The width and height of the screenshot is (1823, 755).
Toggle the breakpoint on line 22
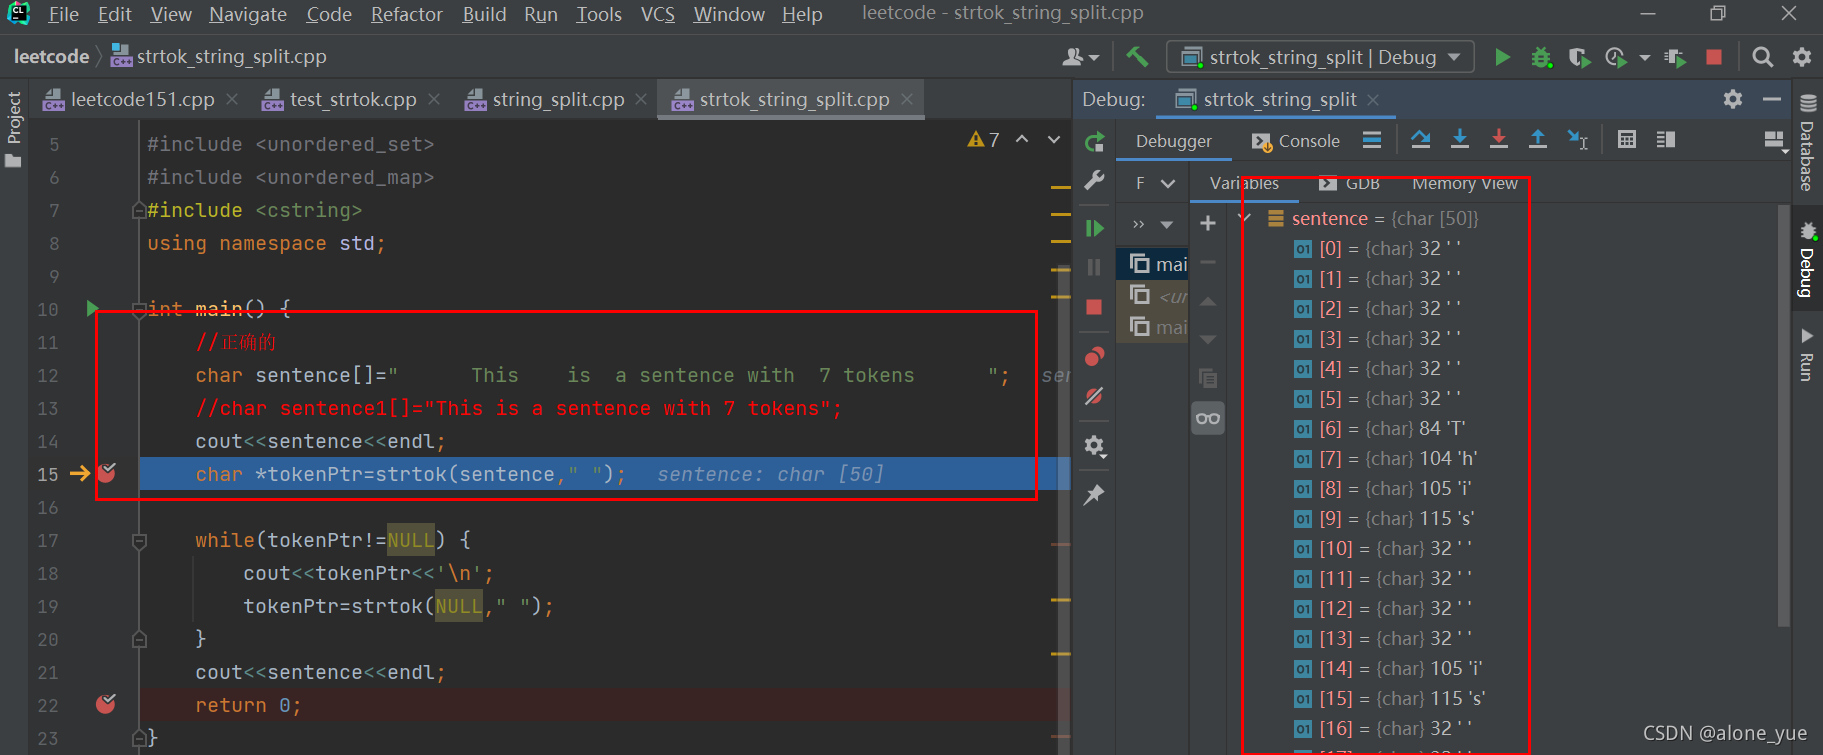tap(106, 704)
